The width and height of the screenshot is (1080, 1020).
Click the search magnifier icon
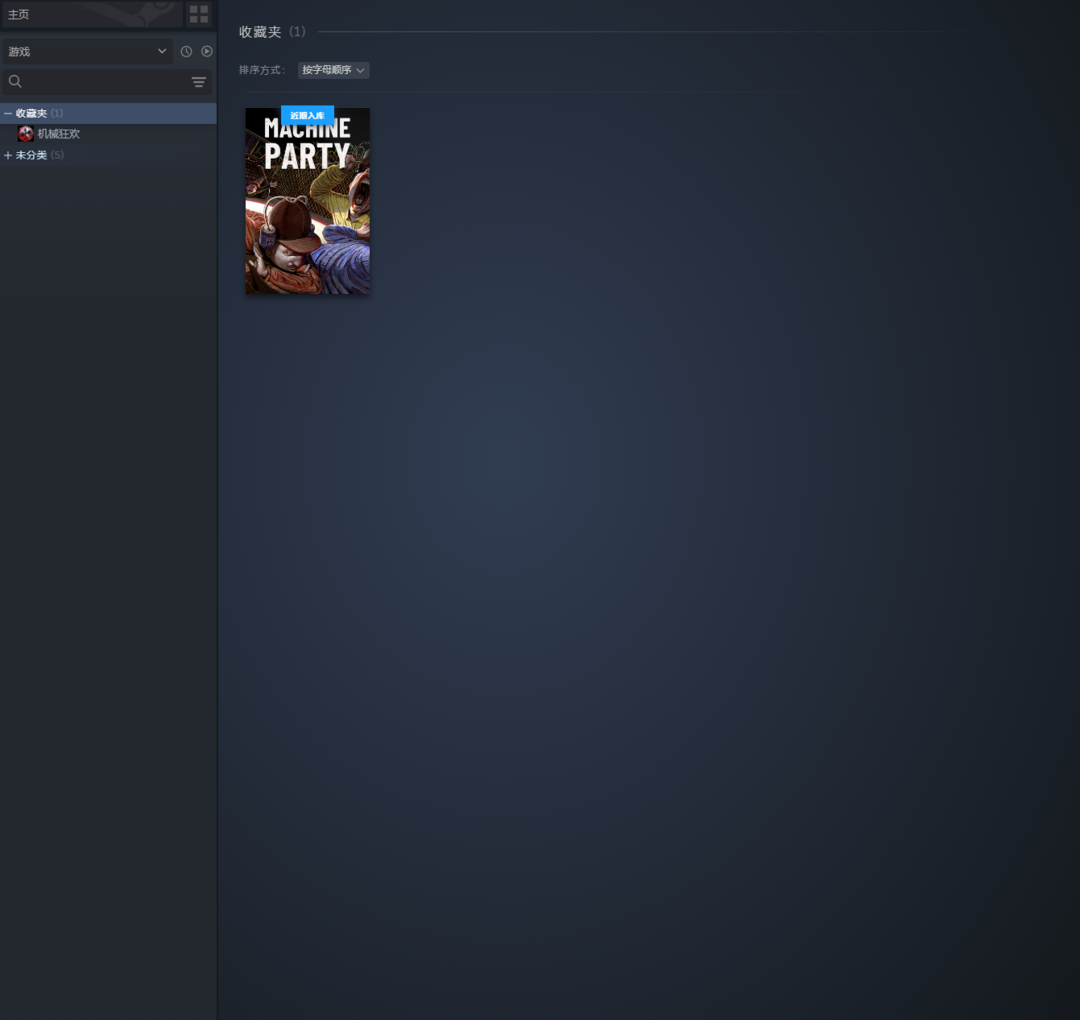click(x=15, y=82)
